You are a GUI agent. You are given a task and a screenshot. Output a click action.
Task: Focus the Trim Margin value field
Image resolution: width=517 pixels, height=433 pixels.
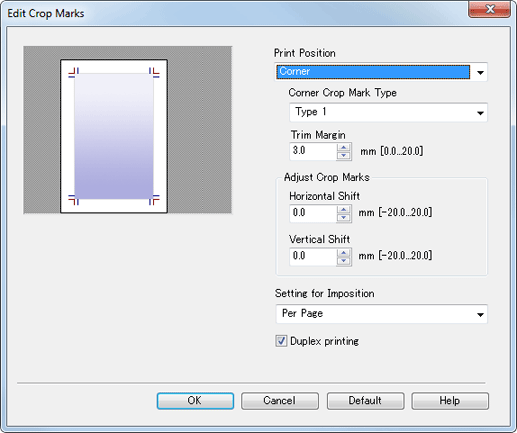[x=313, y=151]
